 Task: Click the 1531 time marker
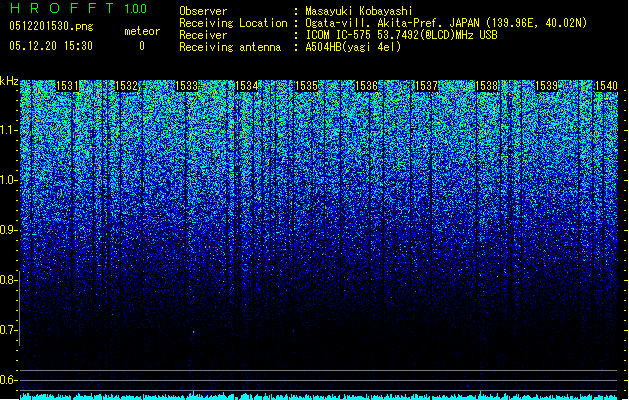pyautogui.click(x=67, y=86)
